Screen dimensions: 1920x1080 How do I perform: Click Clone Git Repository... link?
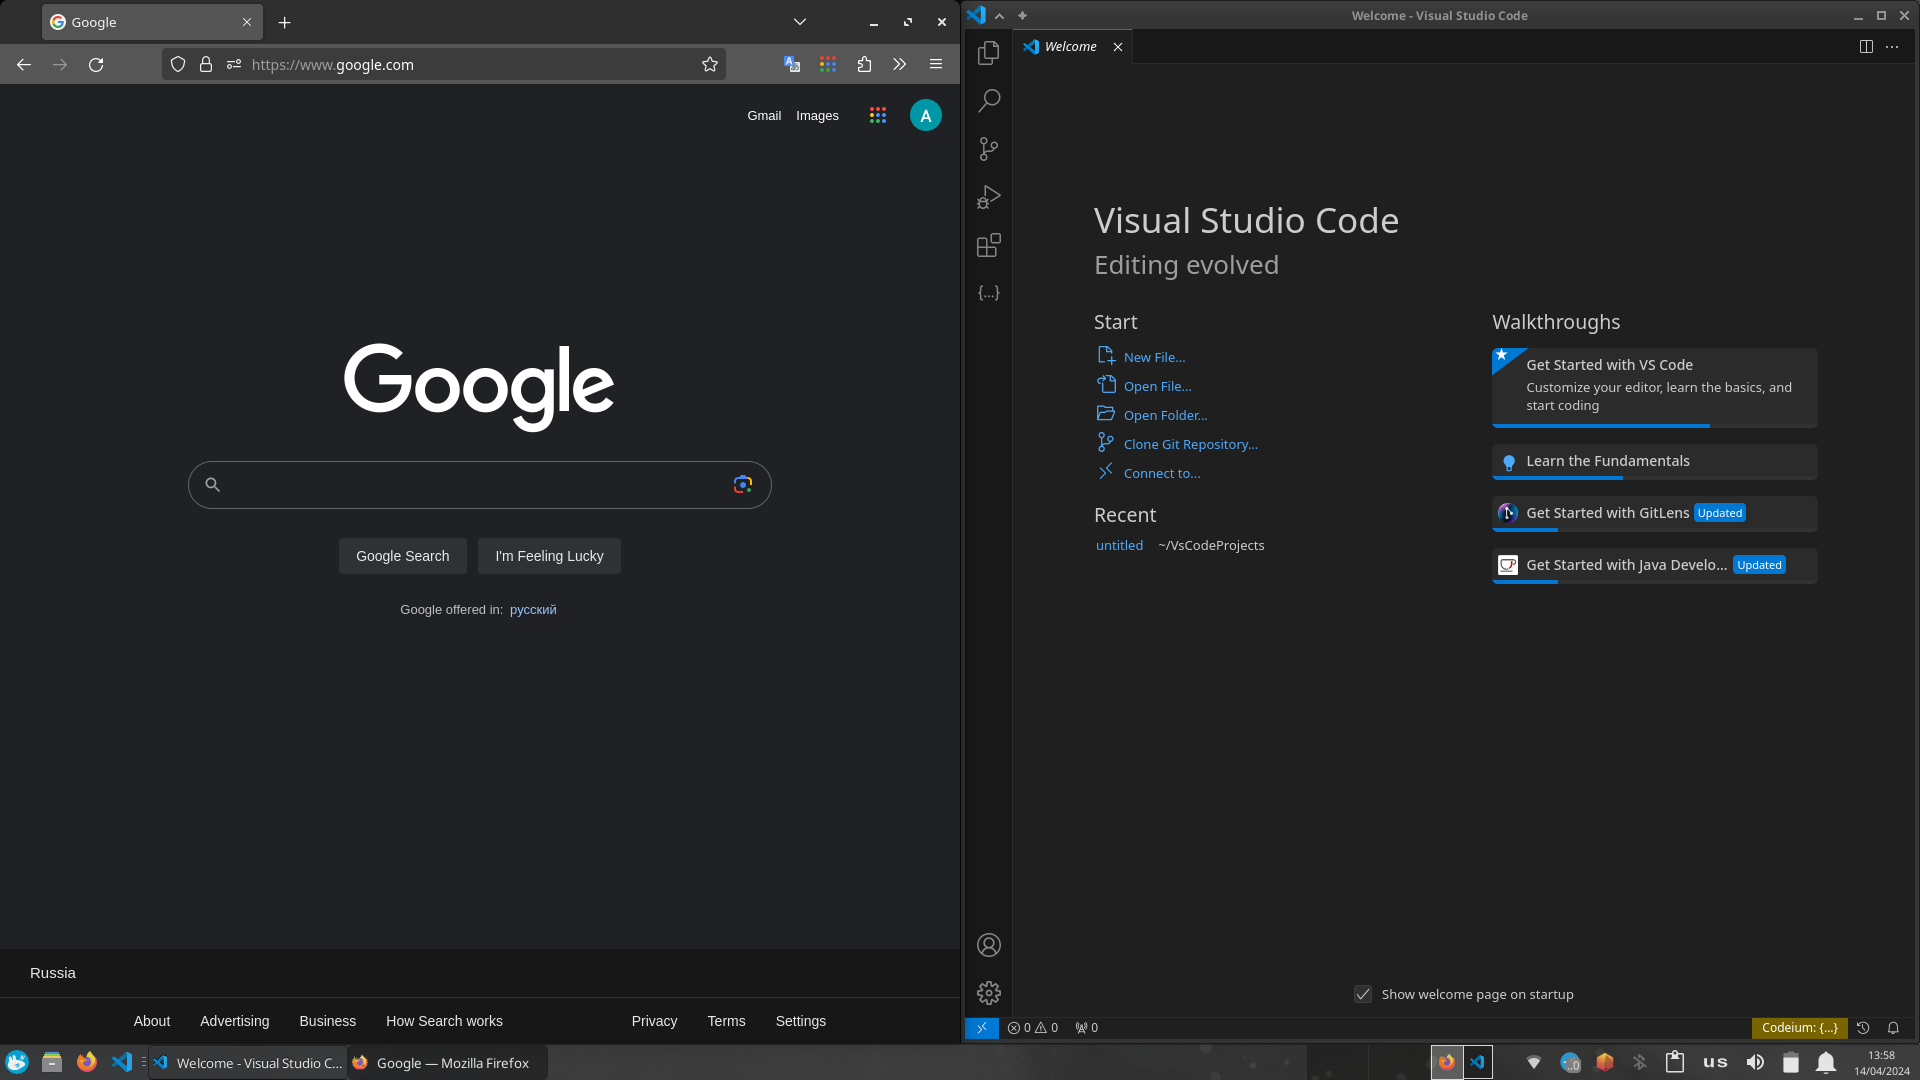[x=1190, y=444]
